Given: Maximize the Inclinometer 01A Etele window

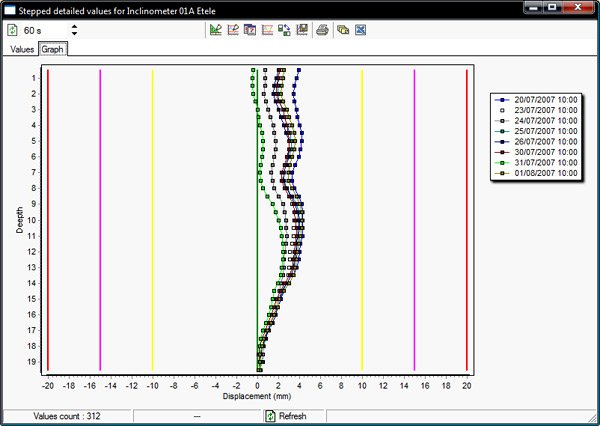Looking at the screenshot, I should tap(552, 7).
